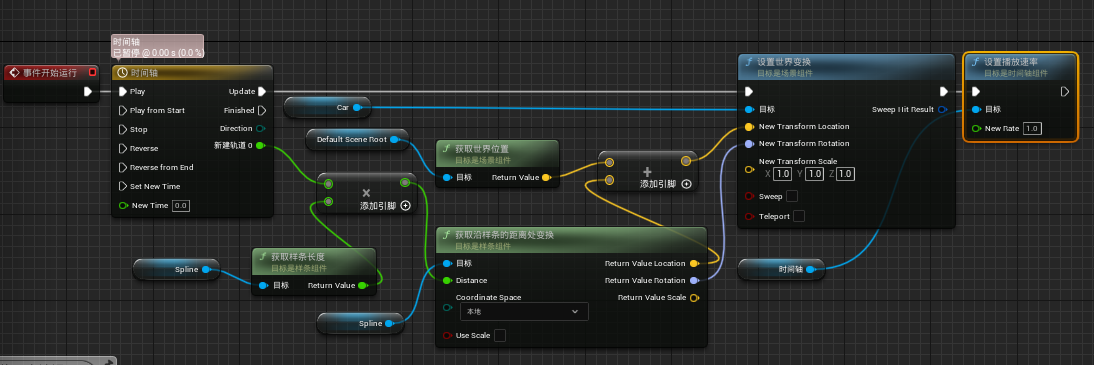This screenshot has width=1094, height=365.
Task: Click the 目标 pin on 设置世界变换
Action: coord(749,110)
